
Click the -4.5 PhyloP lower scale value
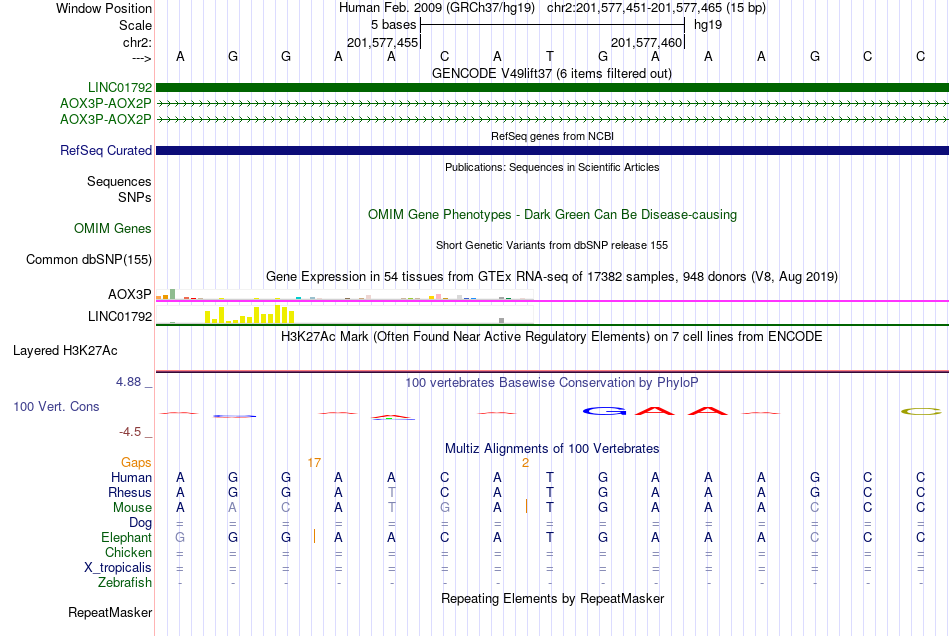tap(130, 432)
